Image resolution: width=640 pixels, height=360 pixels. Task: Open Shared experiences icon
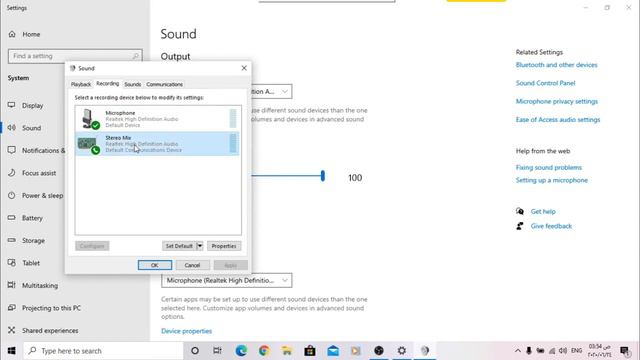point(11,330)
